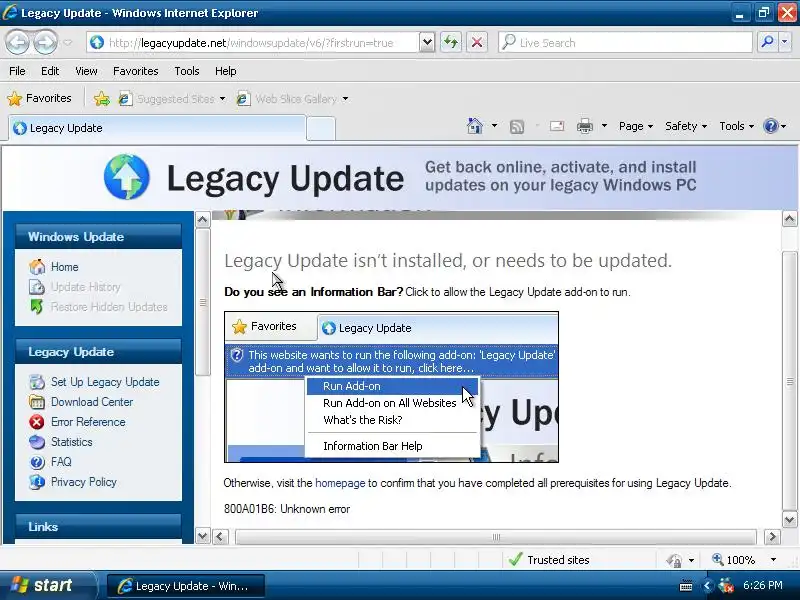Expand the Home button dropdown arrow
This screenshot has width=800, height=600.
click(x=494, y=126)
